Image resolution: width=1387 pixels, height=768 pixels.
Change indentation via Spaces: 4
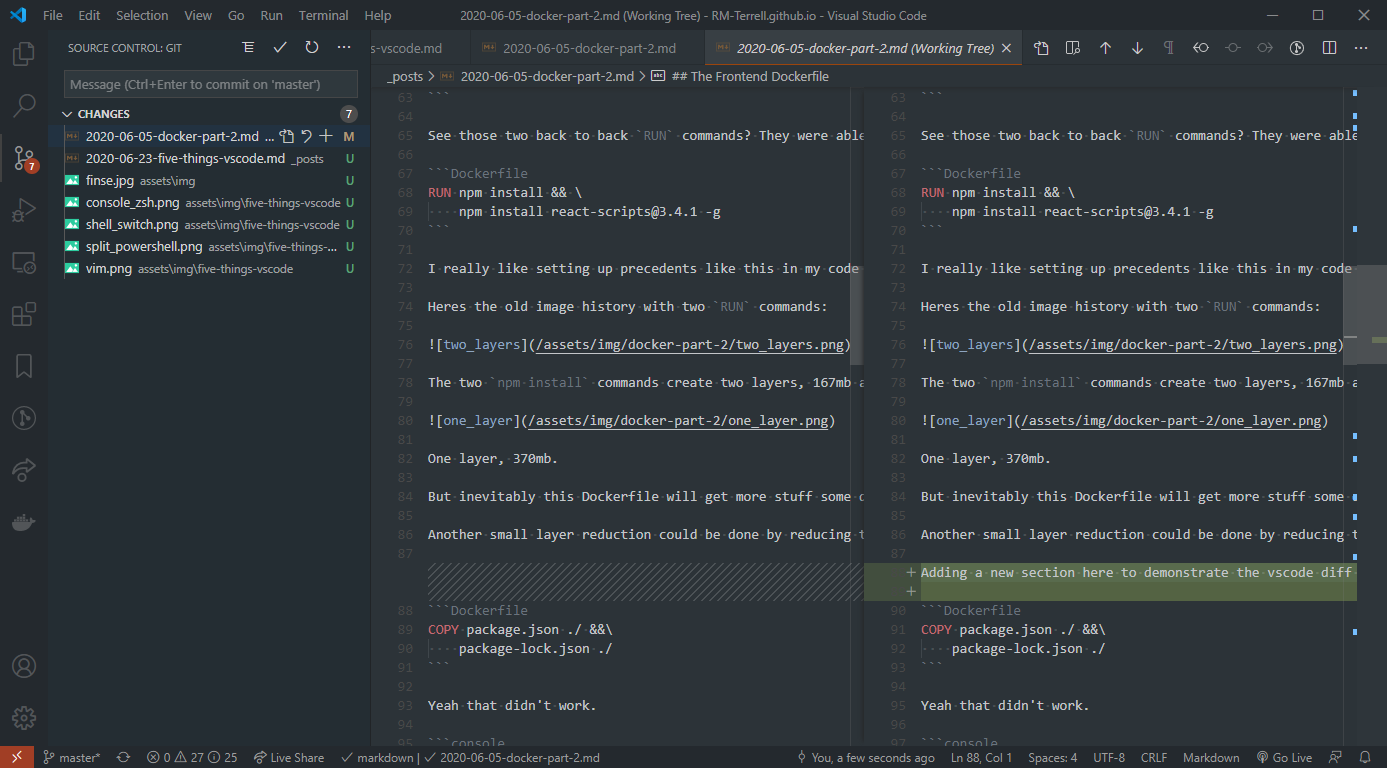pyautogui.click(x=1052, y=757)
